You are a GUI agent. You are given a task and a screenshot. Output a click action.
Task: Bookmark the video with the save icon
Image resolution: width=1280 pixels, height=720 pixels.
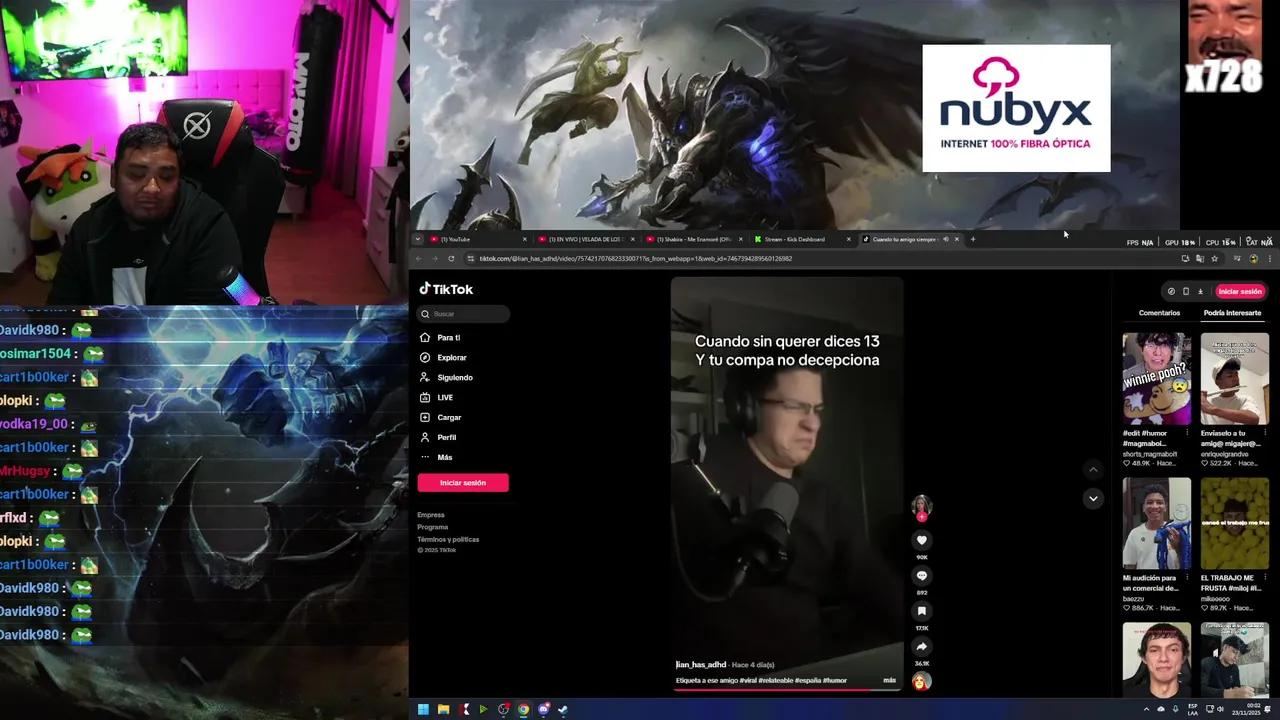pos(921,611)
